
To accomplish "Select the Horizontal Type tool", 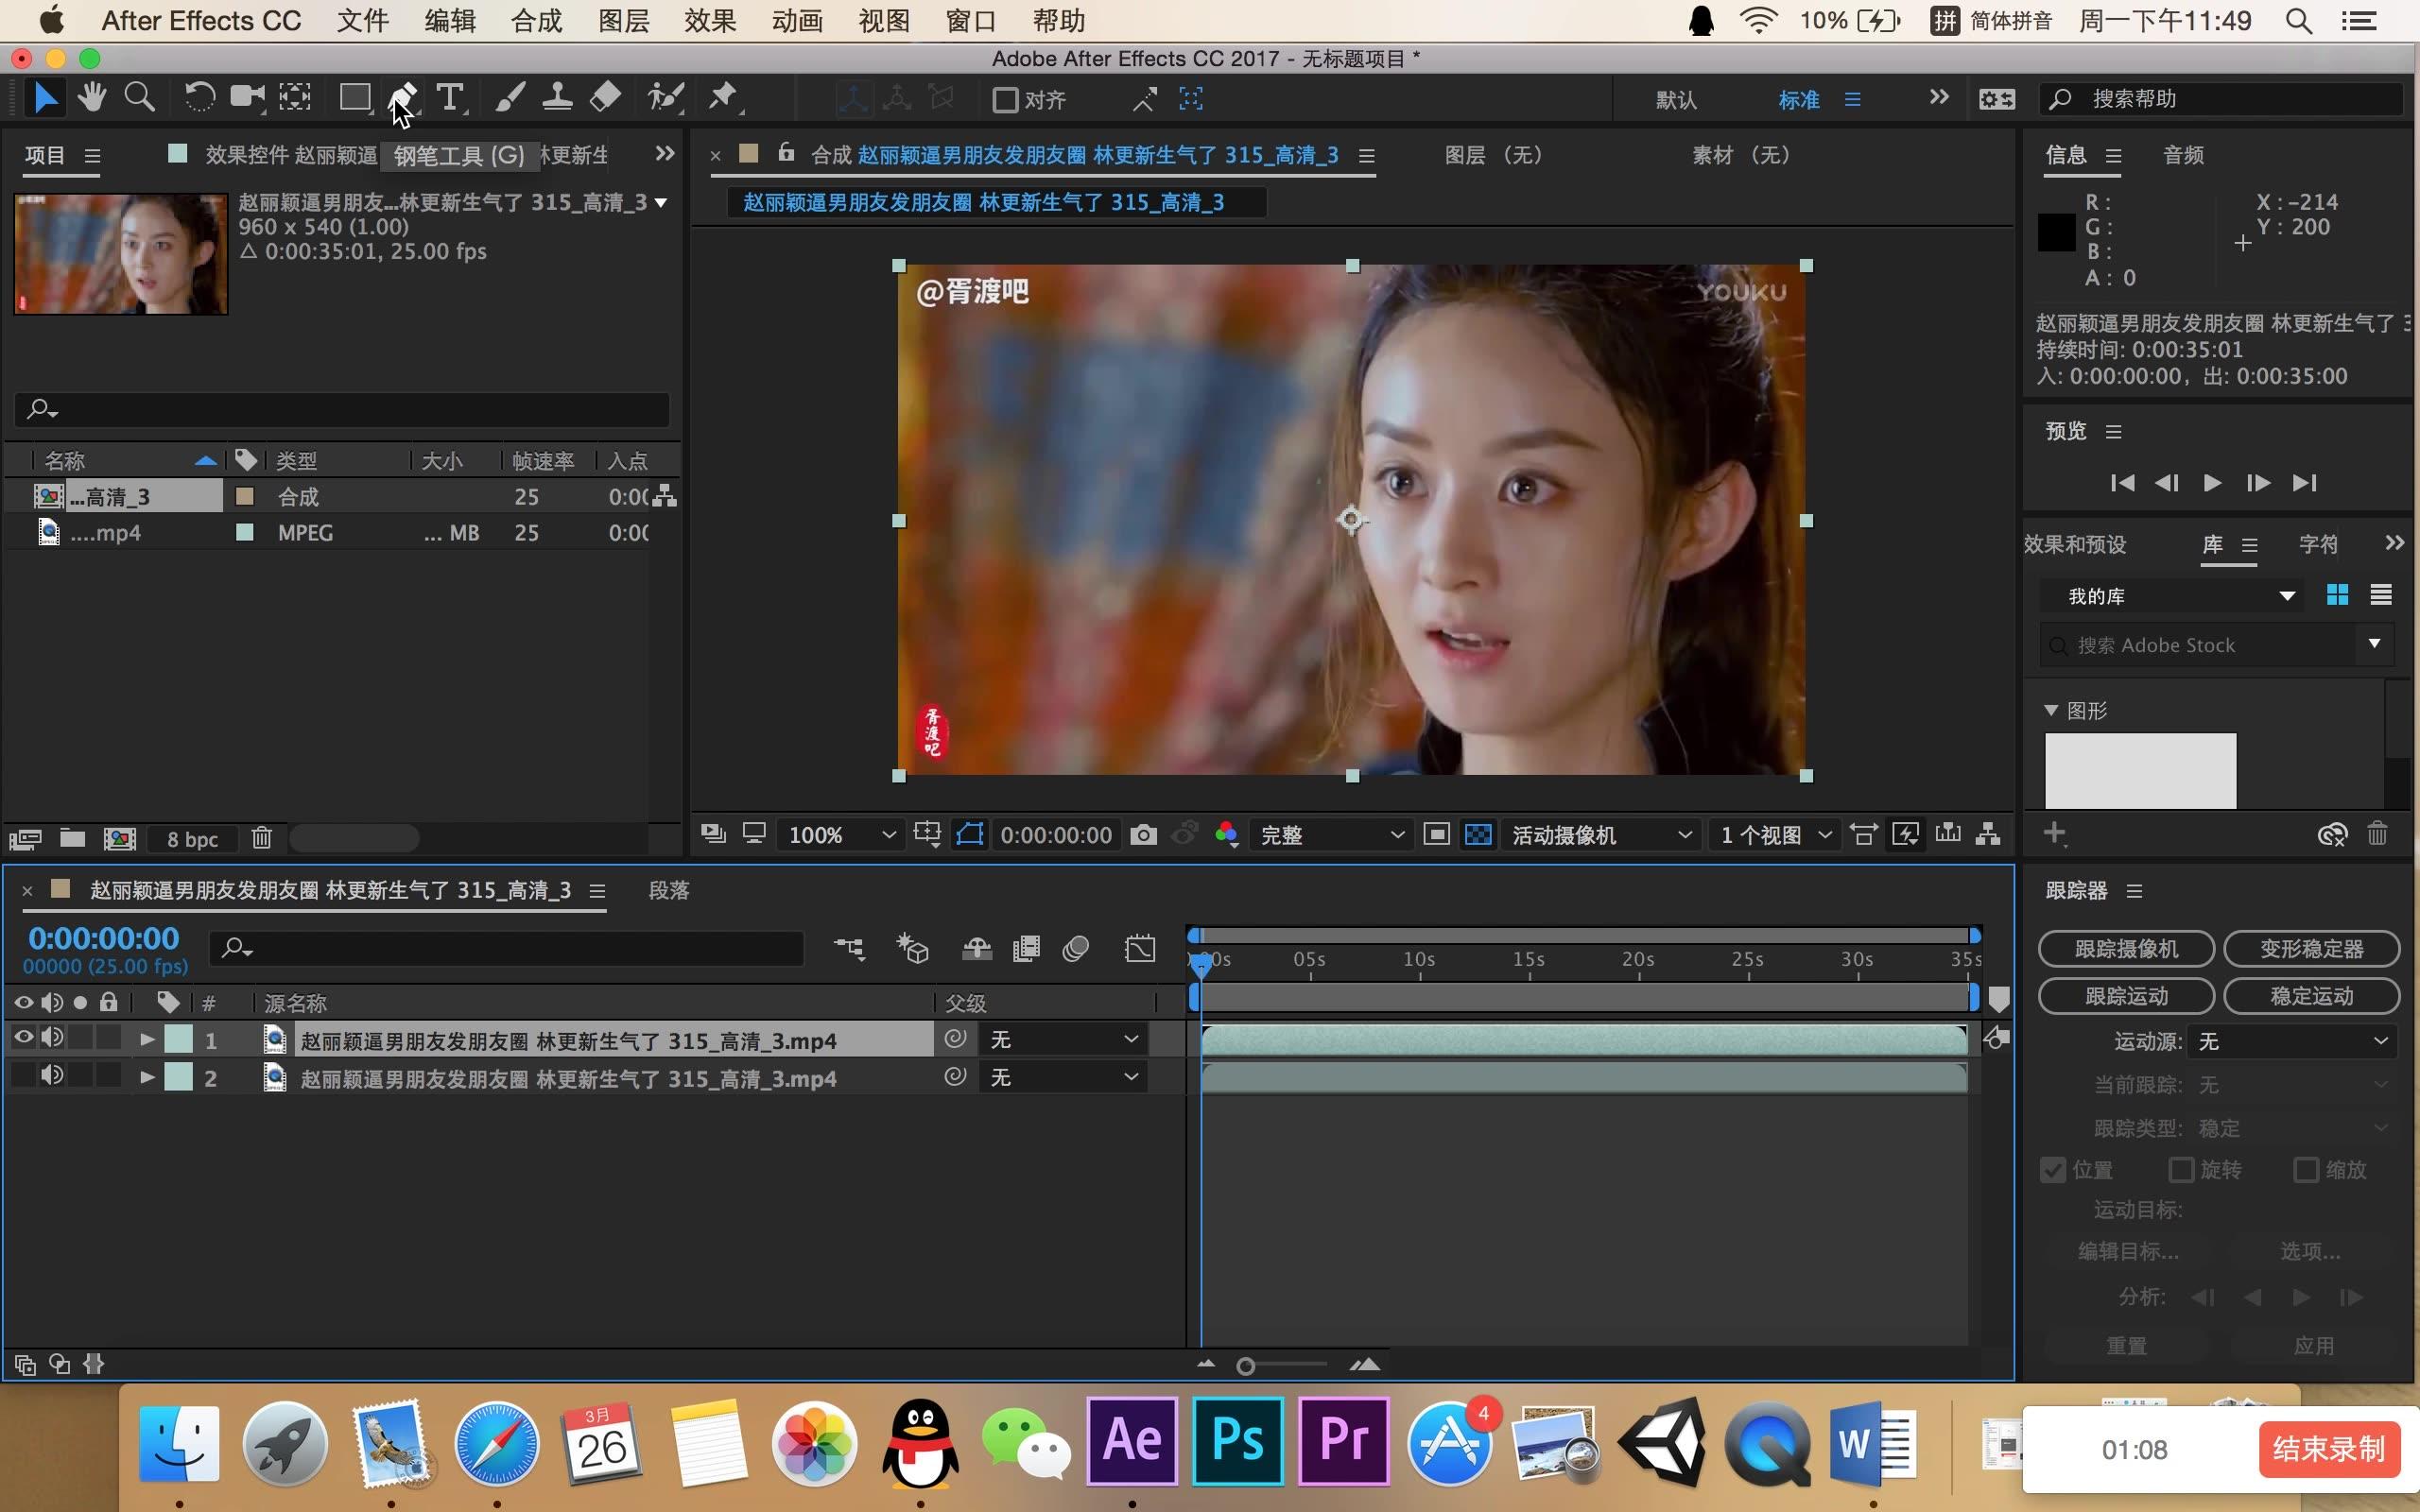I will [450, 98].
